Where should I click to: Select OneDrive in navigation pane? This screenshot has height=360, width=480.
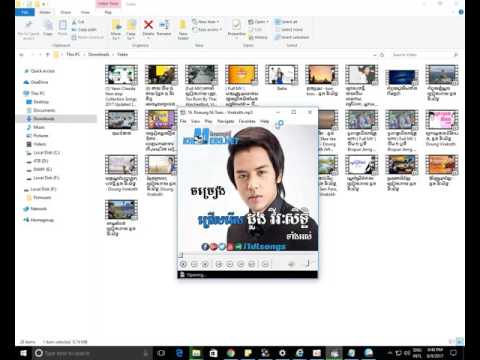36,82
